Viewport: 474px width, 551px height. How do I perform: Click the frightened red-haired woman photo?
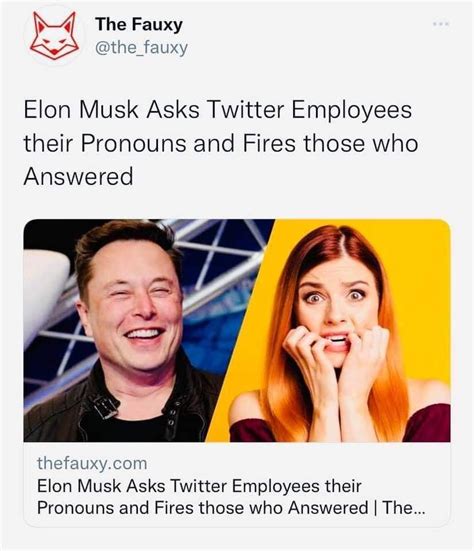(339, 334)
